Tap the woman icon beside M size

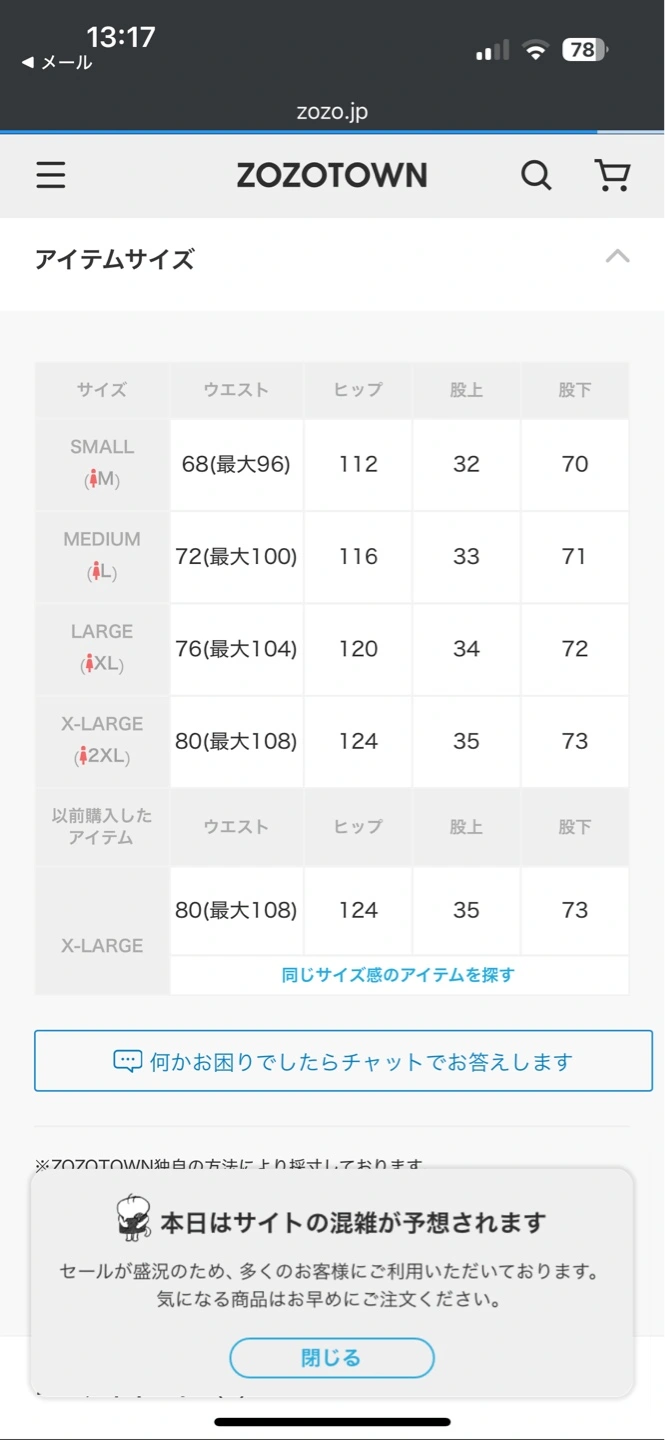pyautogui.click(x=94, y=480)
